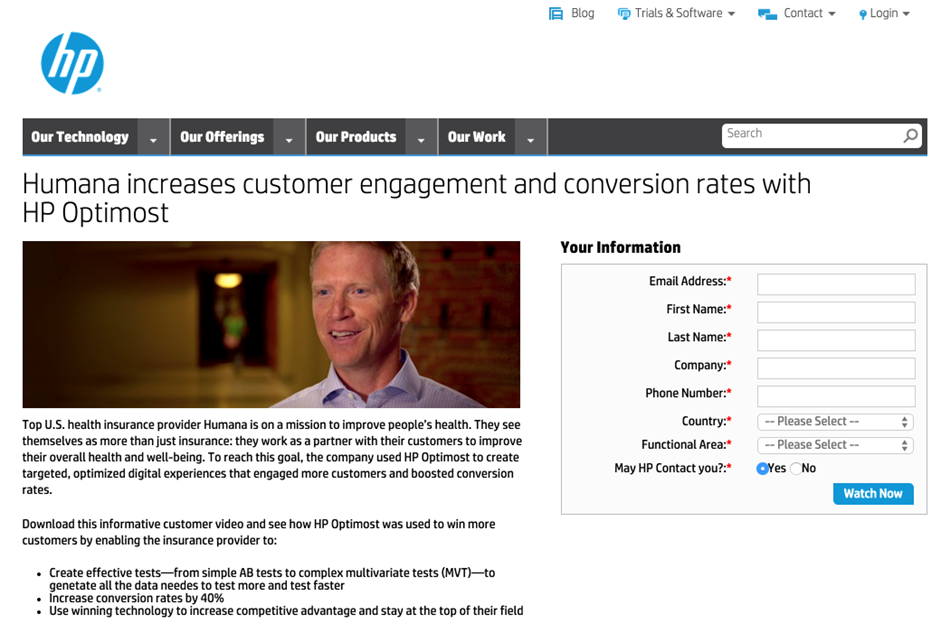Open the Trials & Software menu
941x633 pixels.
coord(685,13)
